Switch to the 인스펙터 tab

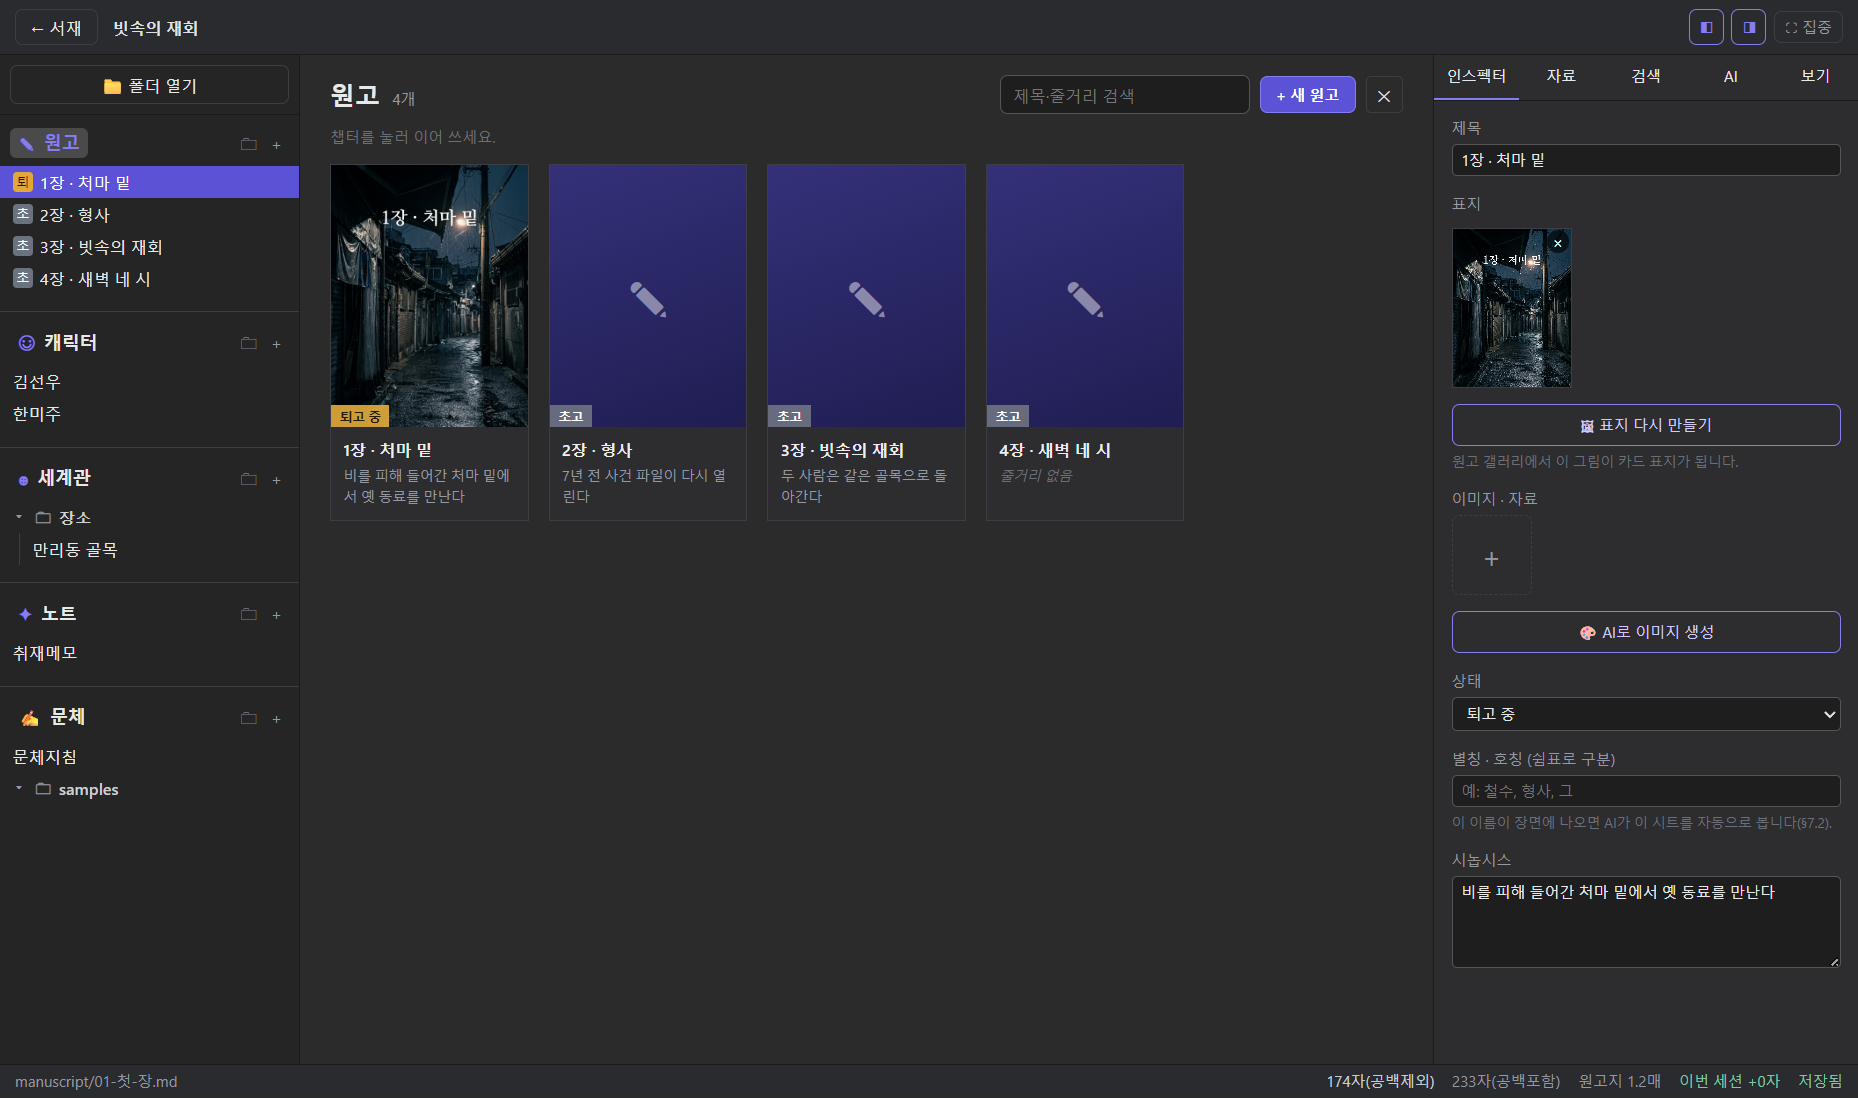[x=1476, y=76]
